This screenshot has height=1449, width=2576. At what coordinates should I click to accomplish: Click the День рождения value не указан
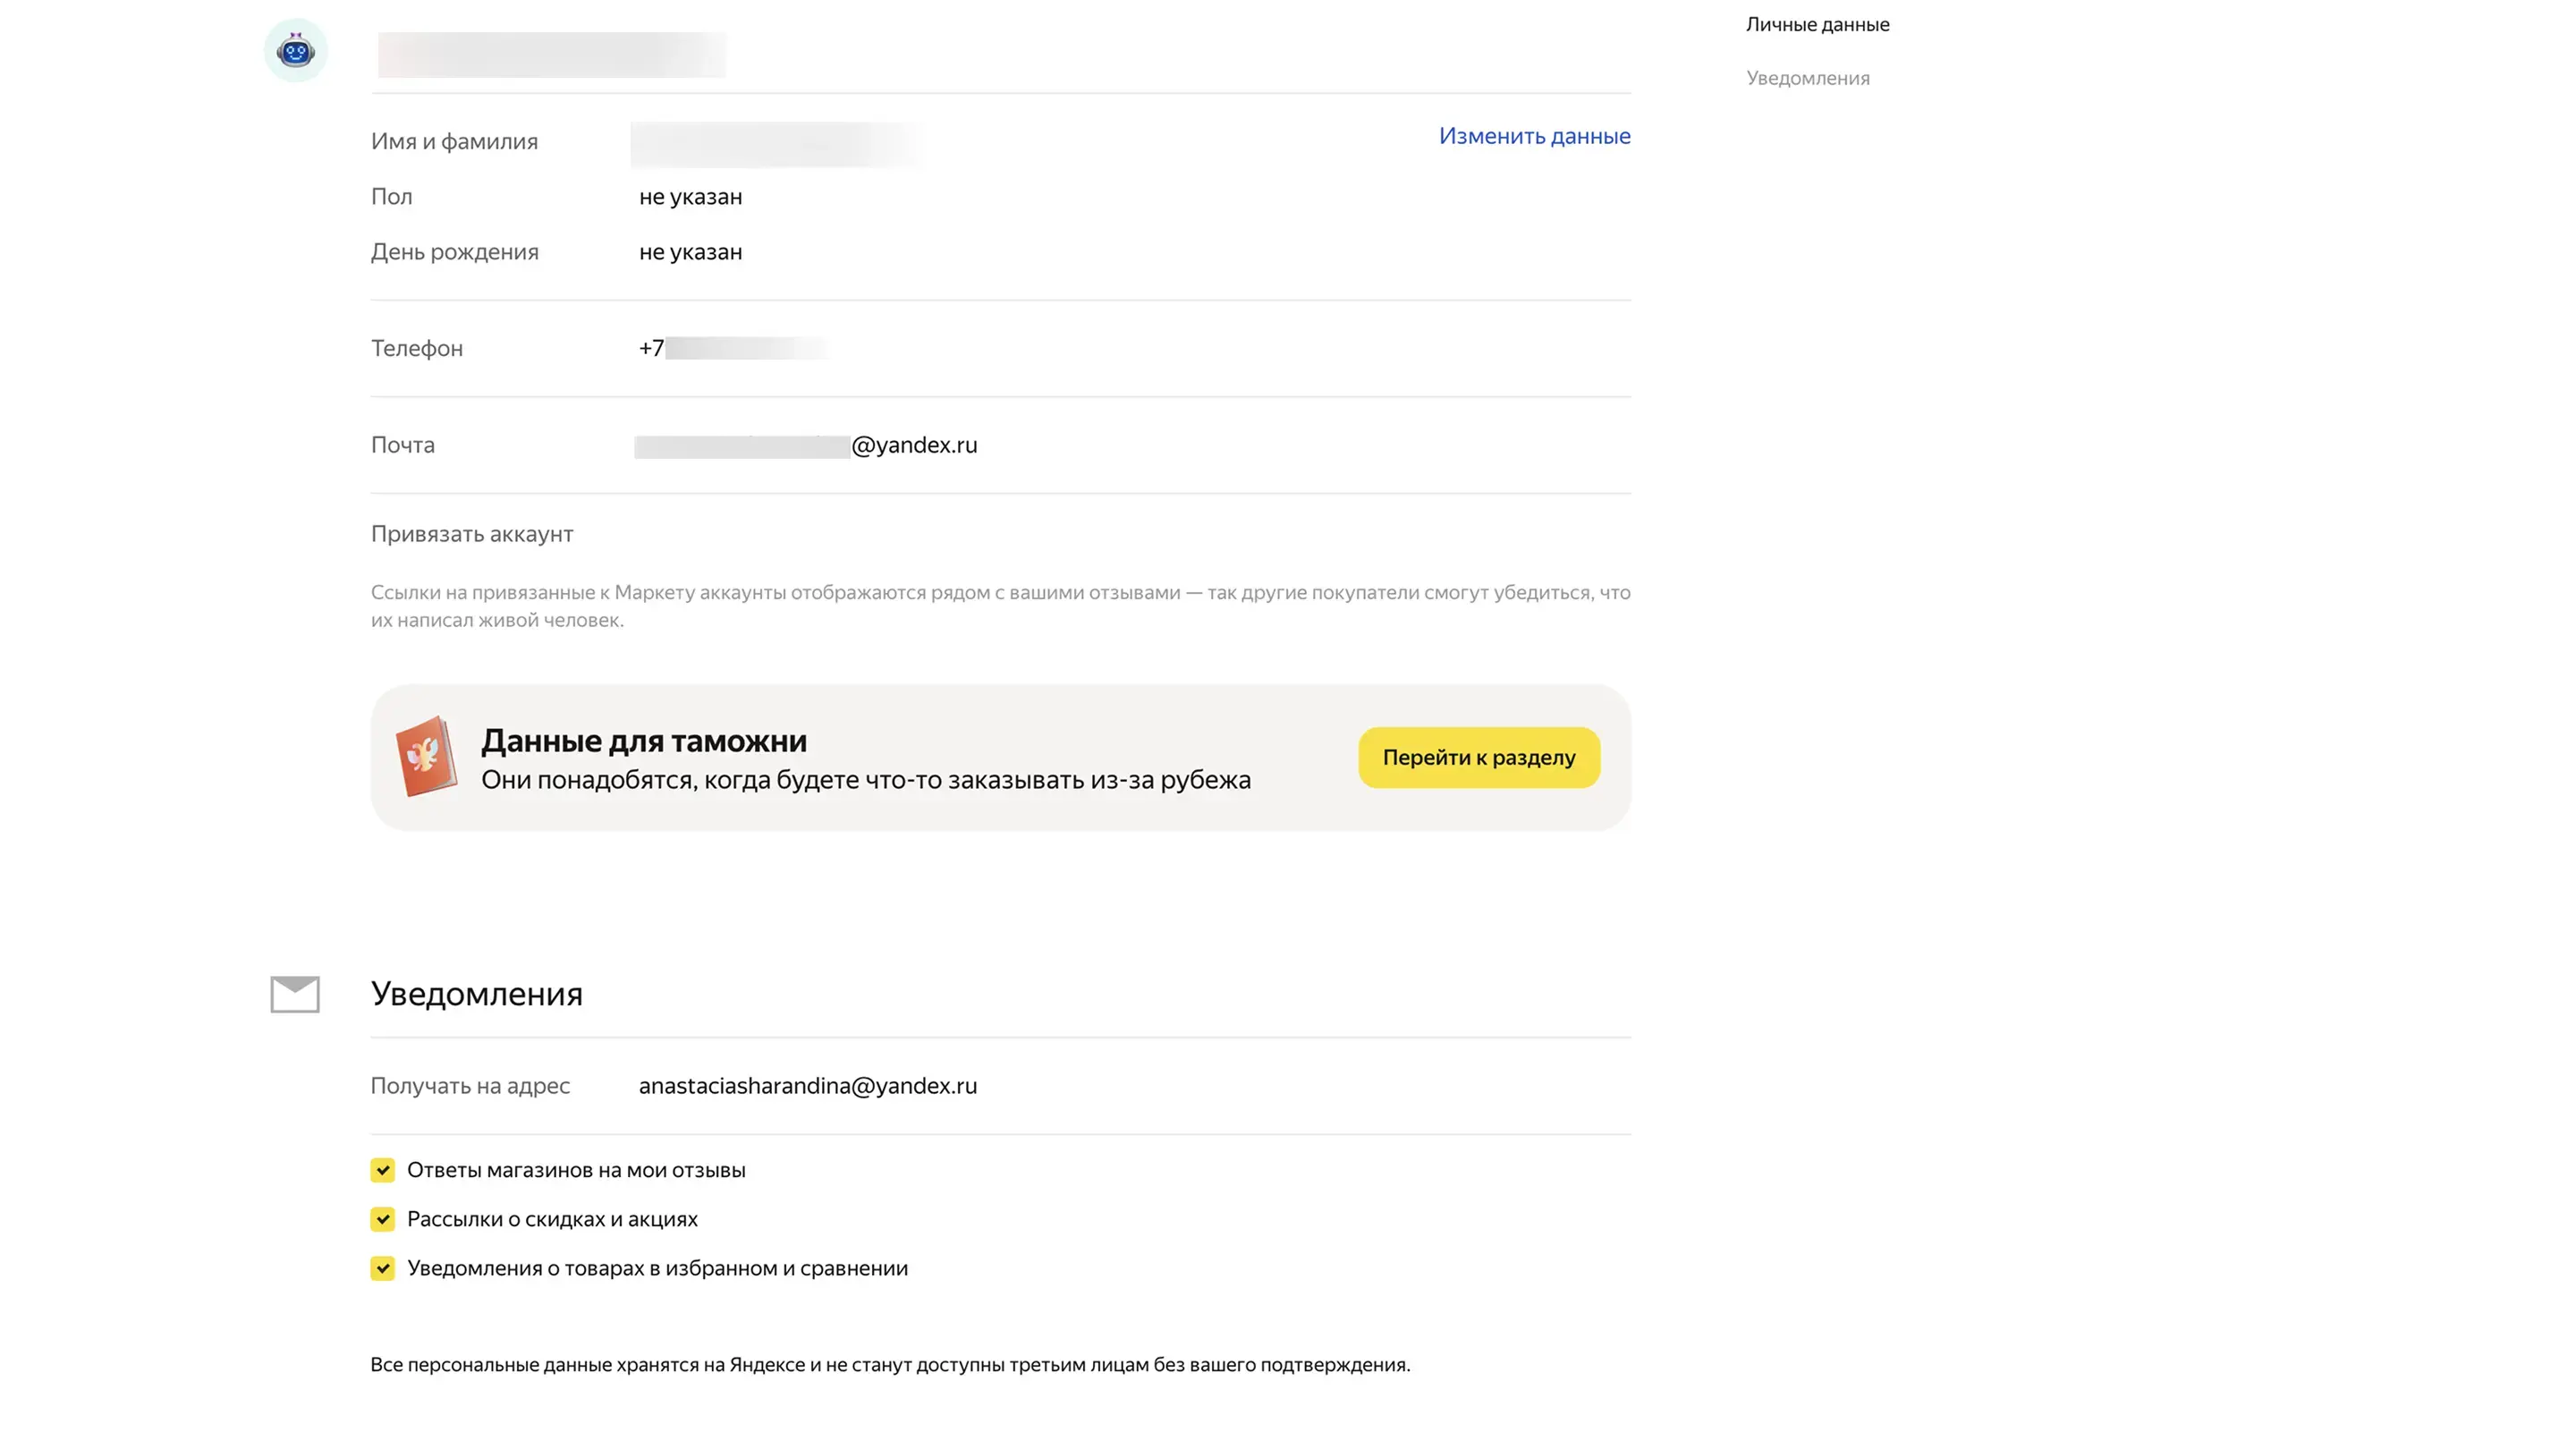[690, 252]
